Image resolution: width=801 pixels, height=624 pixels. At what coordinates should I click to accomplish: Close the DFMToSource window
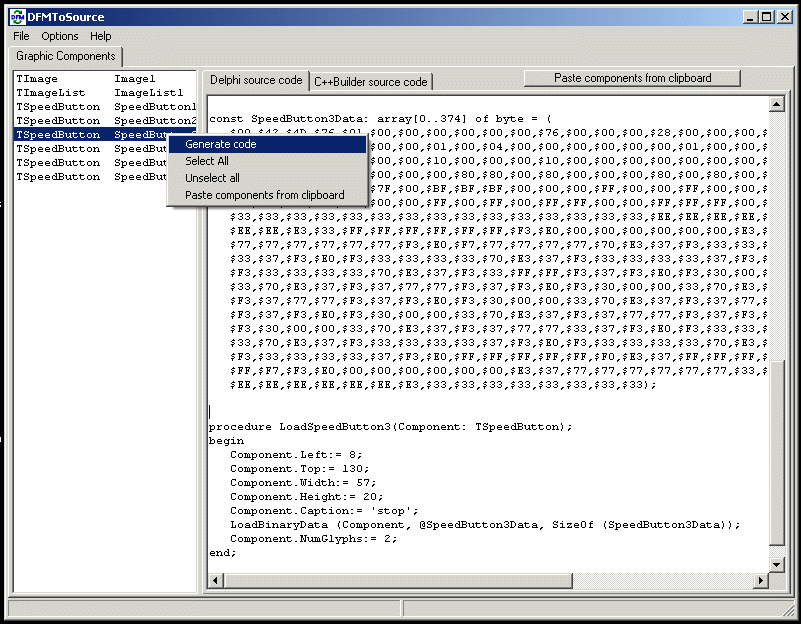click(x=785, y=17)
